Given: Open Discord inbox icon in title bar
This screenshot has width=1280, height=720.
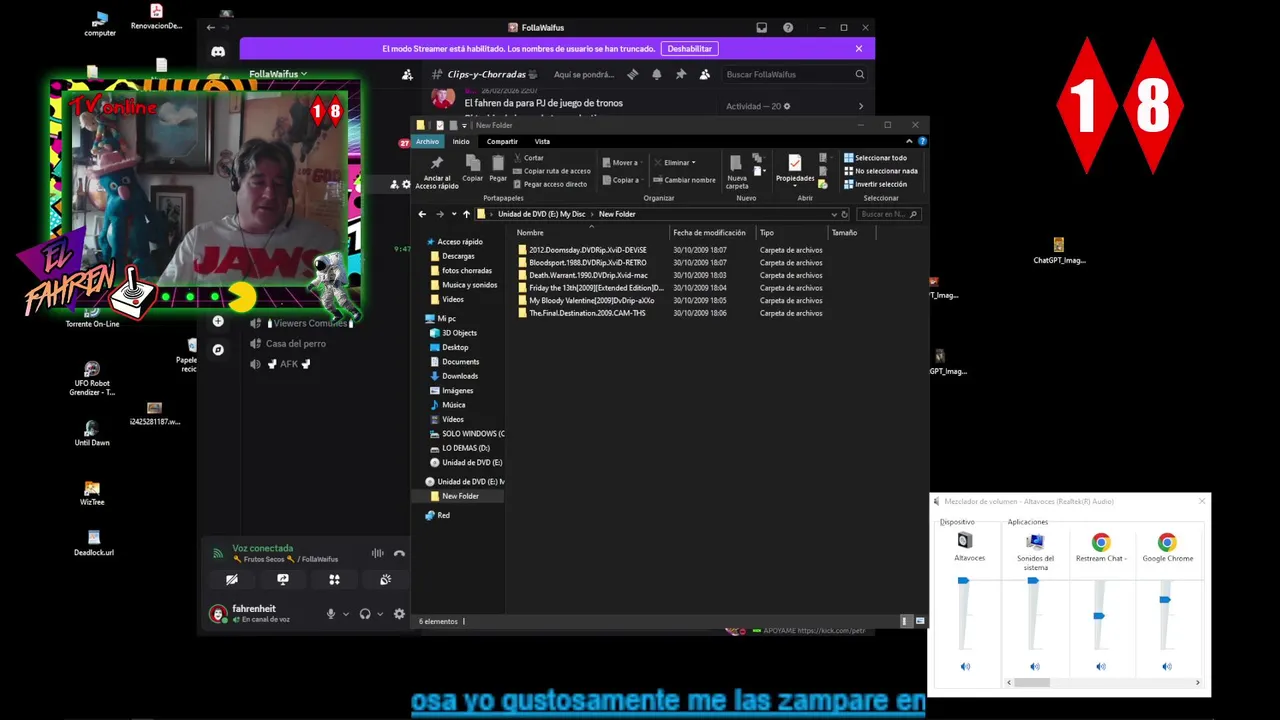Looking at the screenshot, I should (x=761, y=28).
